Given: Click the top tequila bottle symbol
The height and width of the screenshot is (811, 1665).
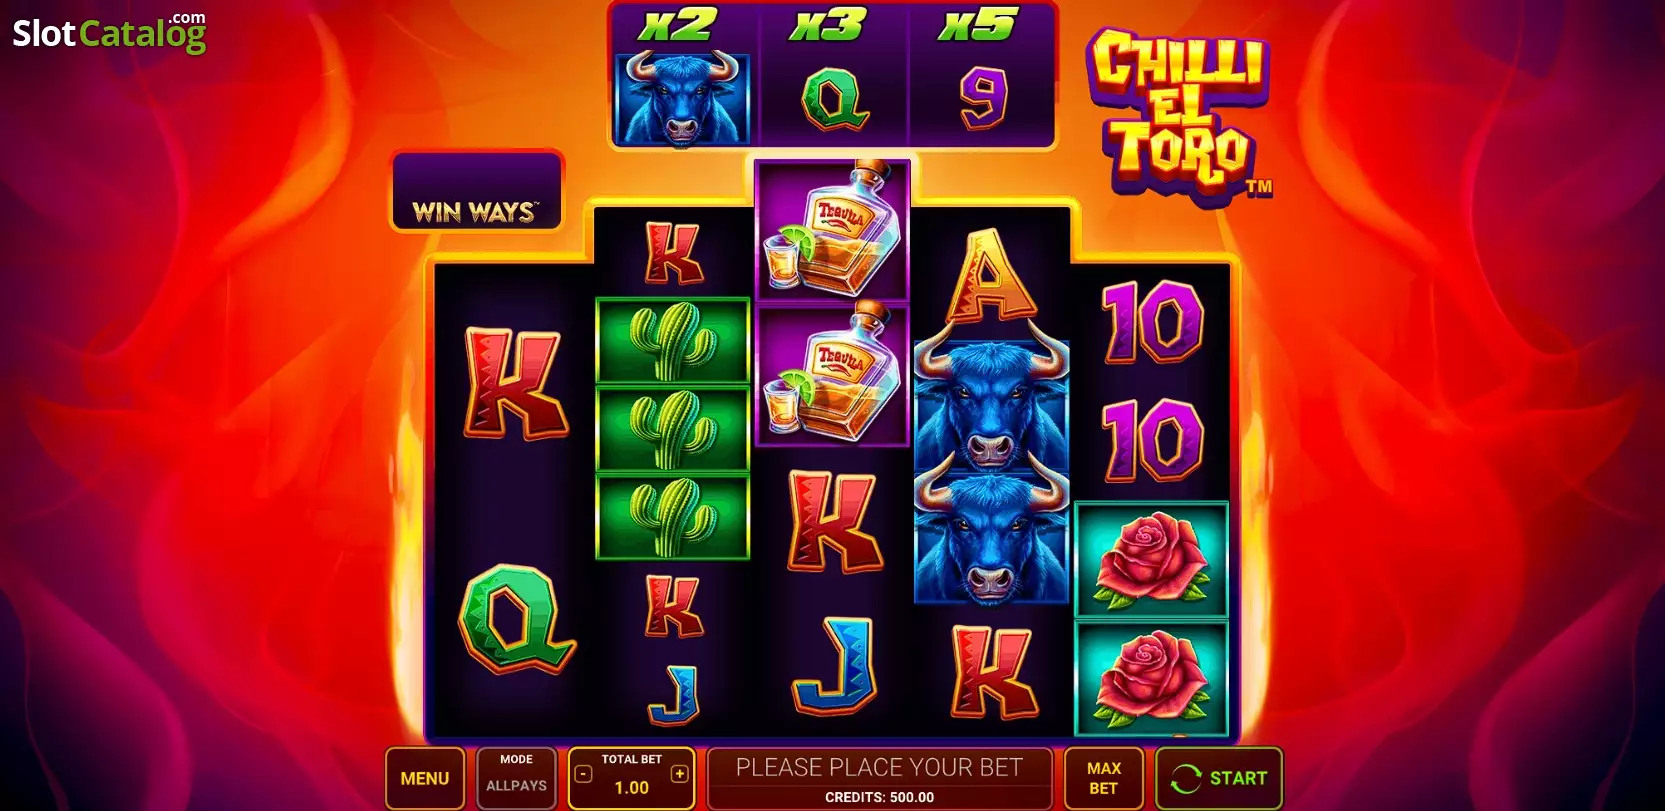Looking at the screenshot, I should point(832,230).
